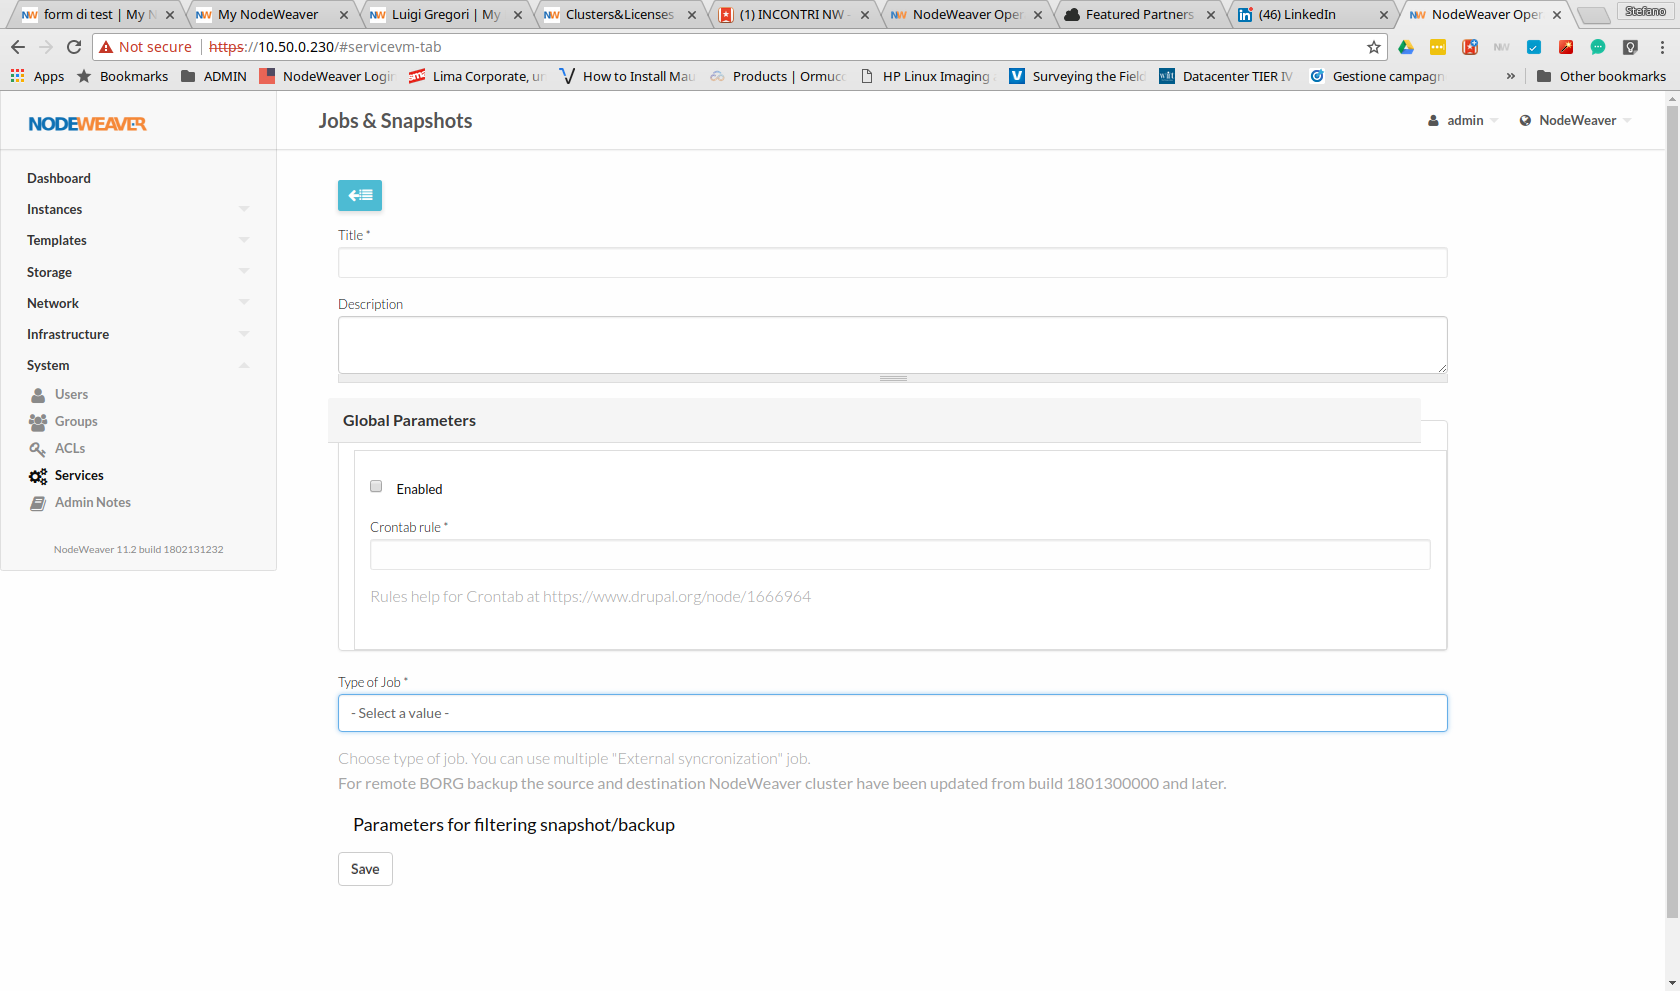Select ACLs in the System submenu
This screenshot has width=1680, height=991.
coord(70,449)
